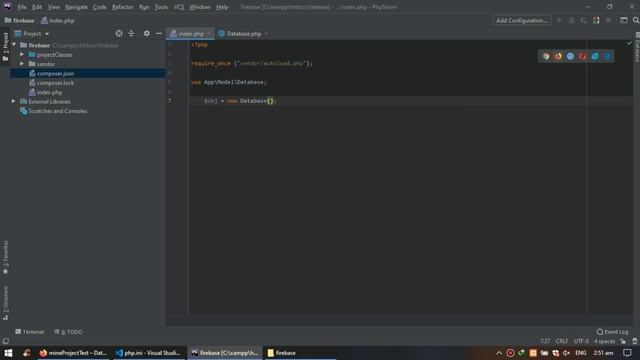
Task: Collapse the firebase root folder arrow
Action: click(14, 45)
